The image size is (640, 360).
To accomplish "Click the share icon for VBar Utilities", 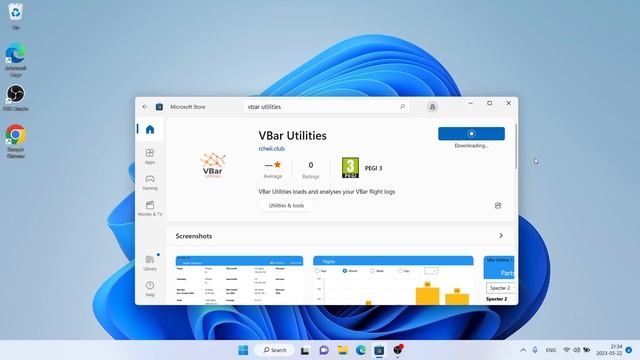I will [x=498, y=205].
